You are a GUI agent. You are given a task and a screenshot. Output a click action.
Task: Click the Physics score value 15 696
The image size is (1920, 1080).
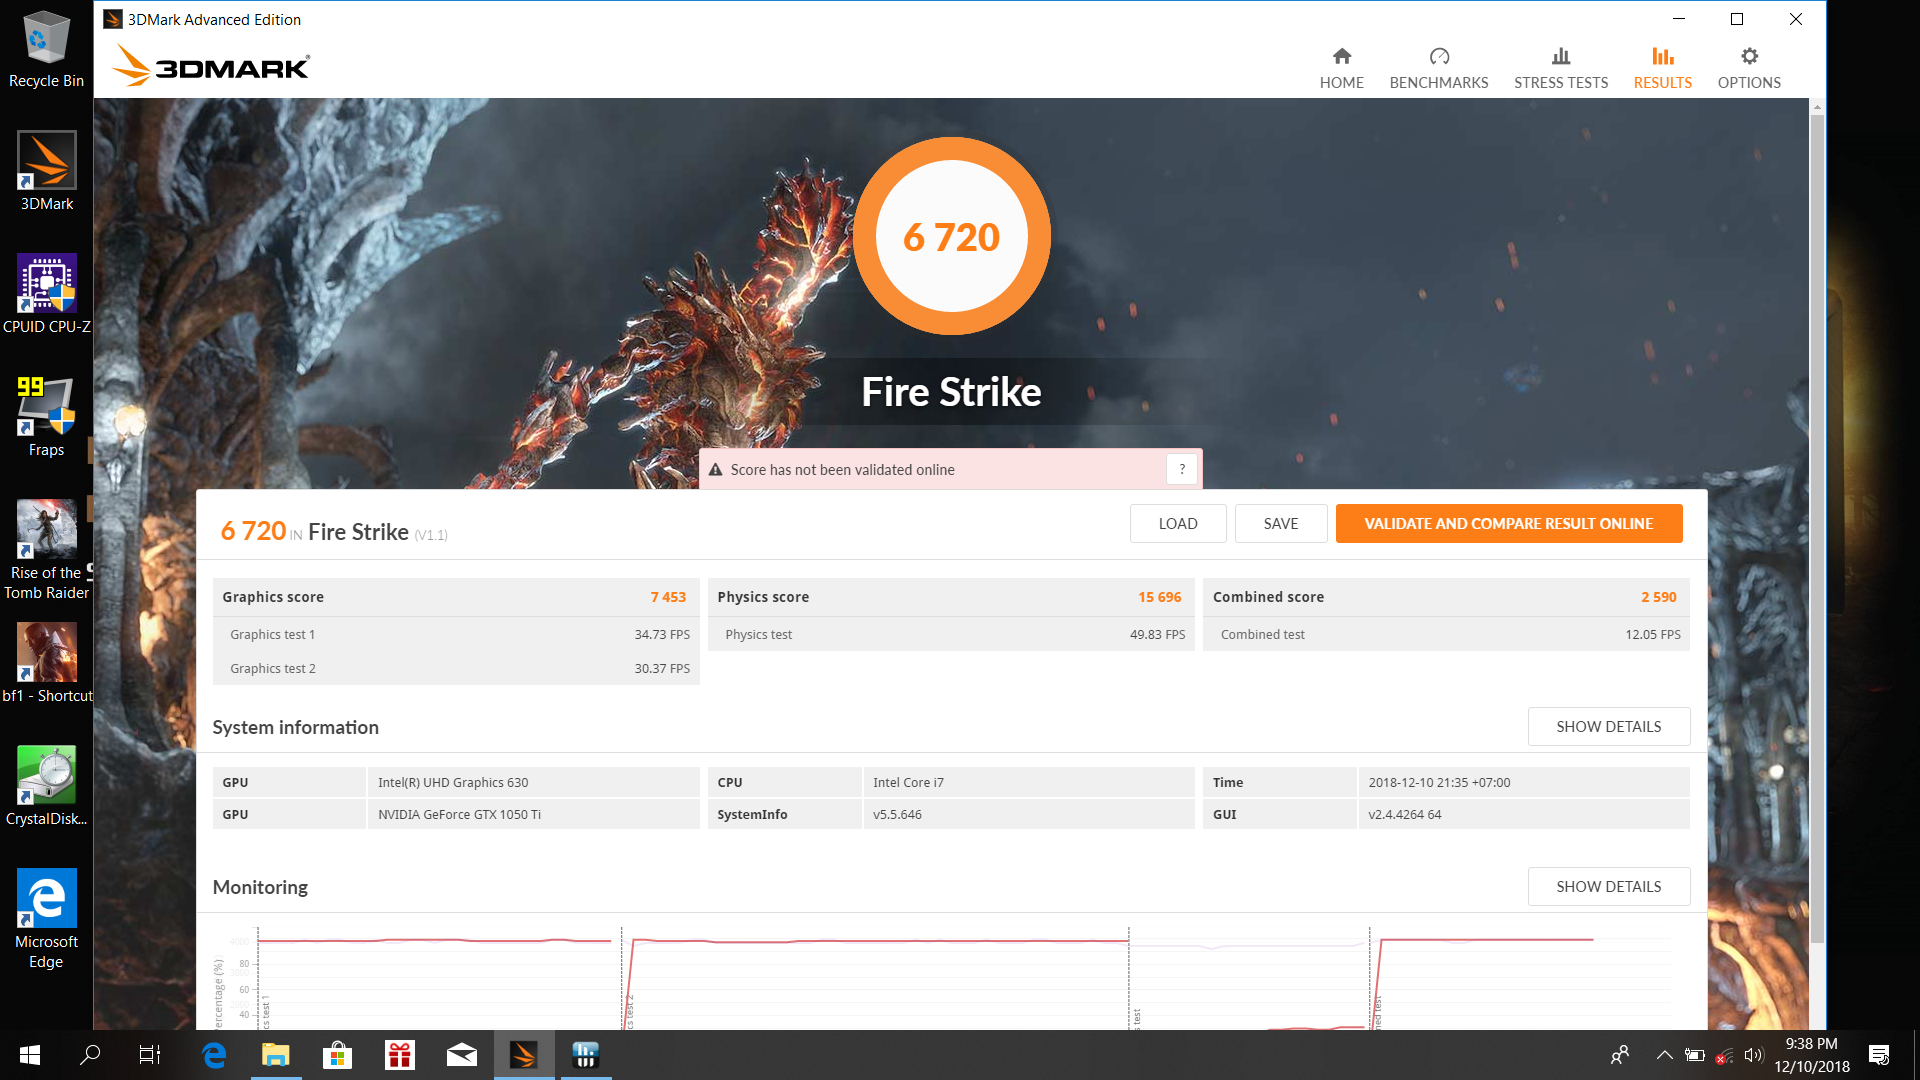pos(1159,597)
